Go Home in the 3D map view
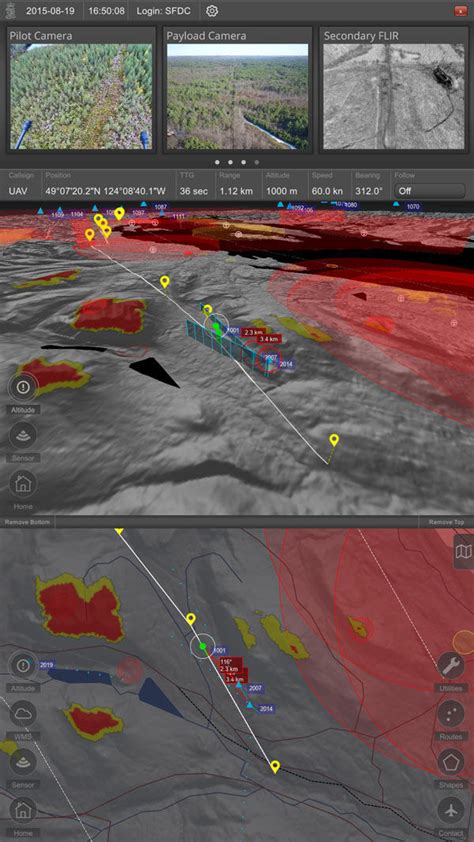 point(23,483)
